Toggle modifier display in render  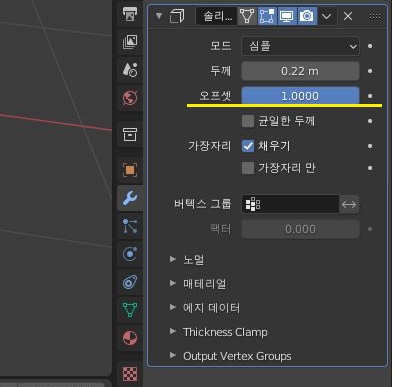point(307,16)
